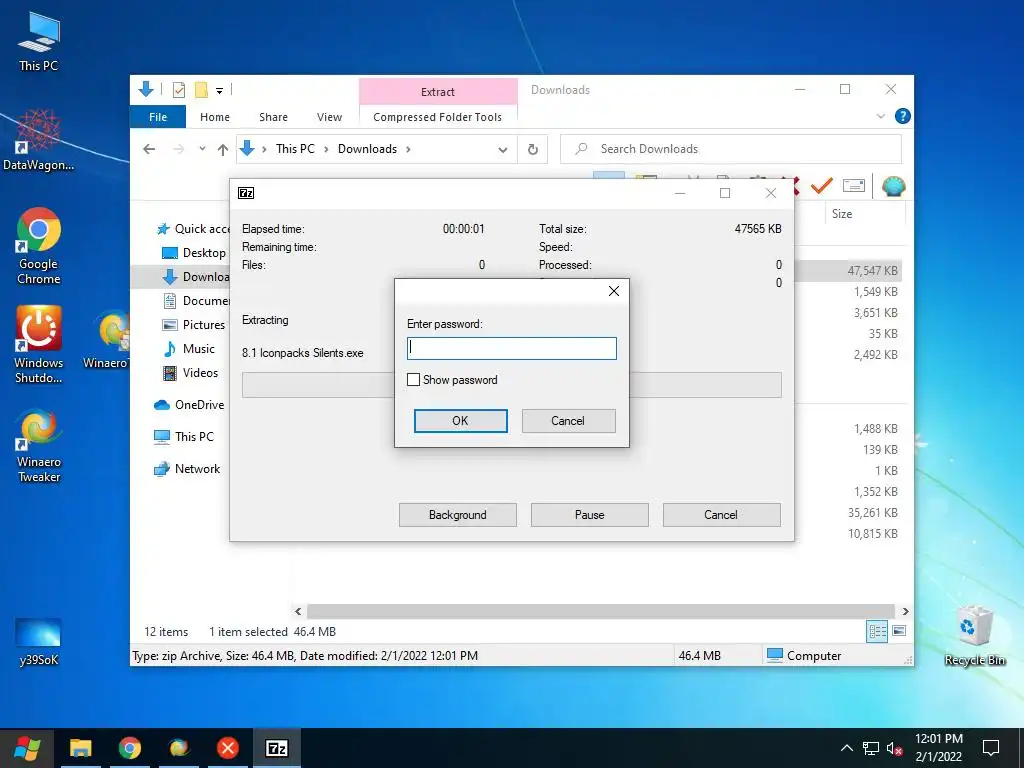The image size is (1024, 768).
Task: Click 7-Zip taskbar button
Action: click(x=277, y=748)
